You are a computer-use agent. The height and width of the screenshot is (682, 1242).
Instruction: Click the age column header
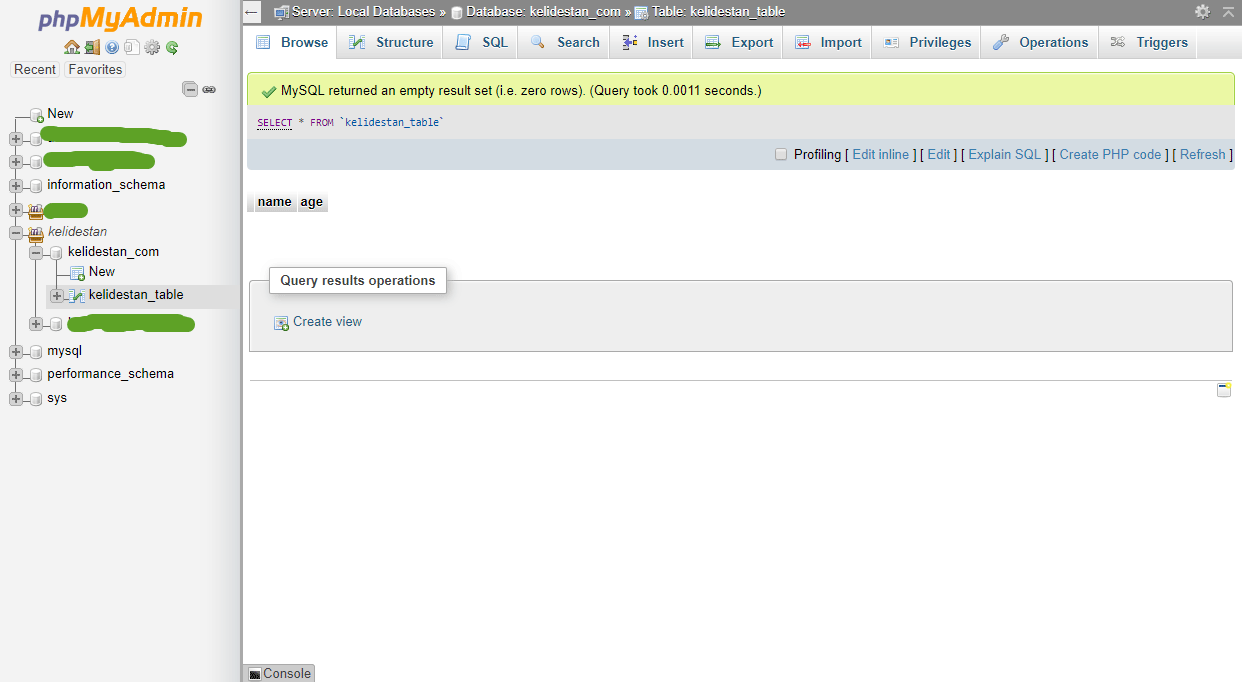[x=312, y=202]
